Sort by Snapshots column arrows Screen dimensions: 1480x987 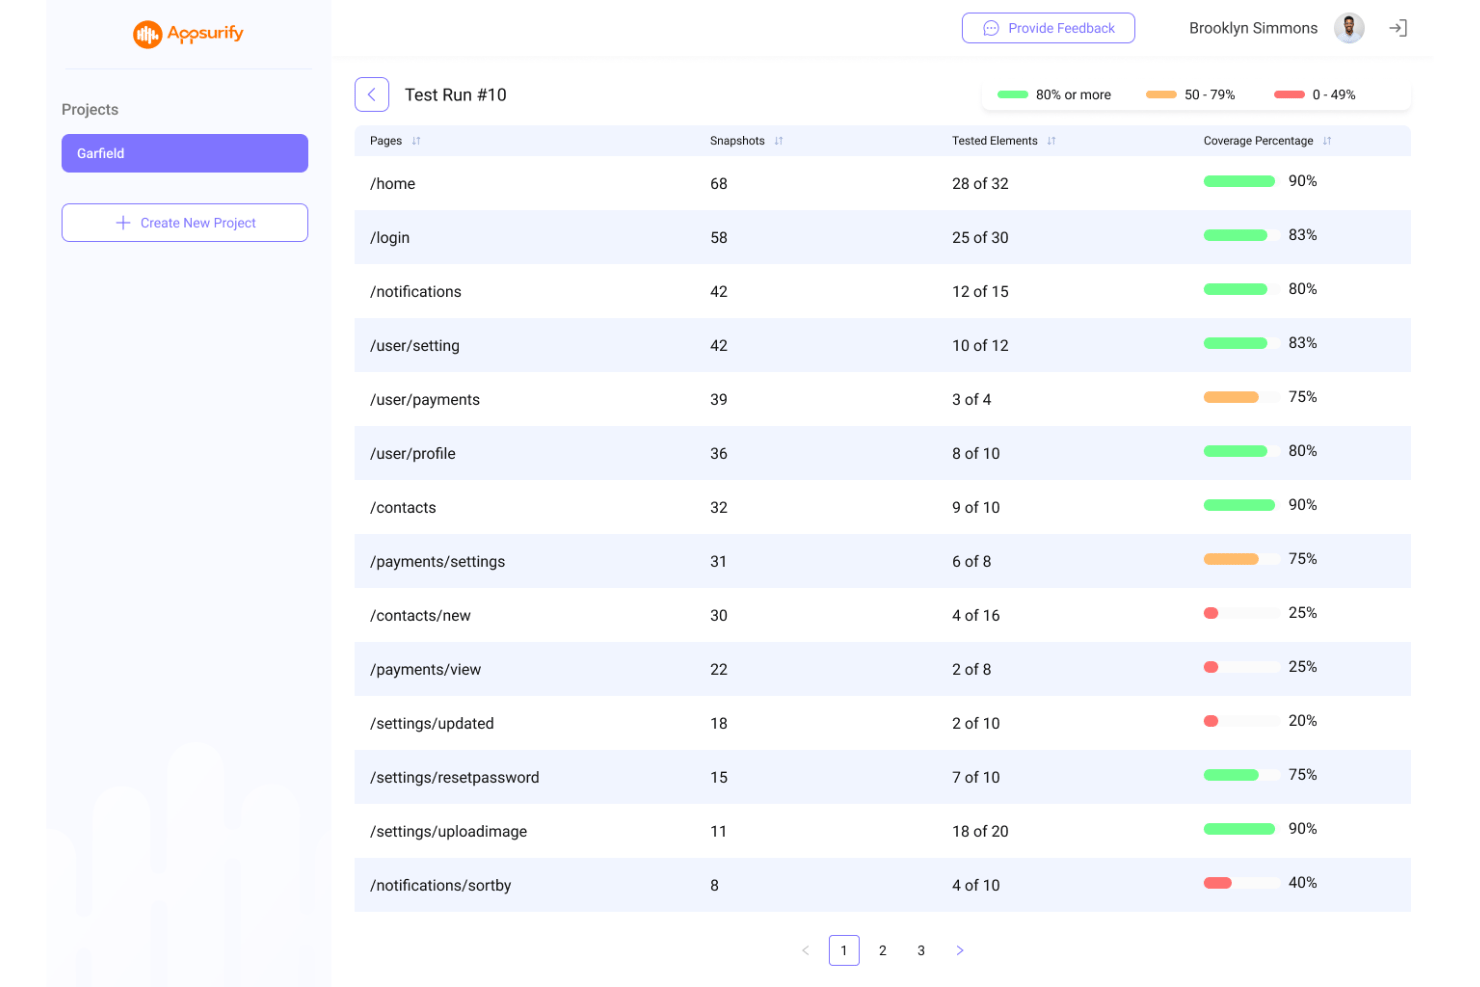(778, 141)
